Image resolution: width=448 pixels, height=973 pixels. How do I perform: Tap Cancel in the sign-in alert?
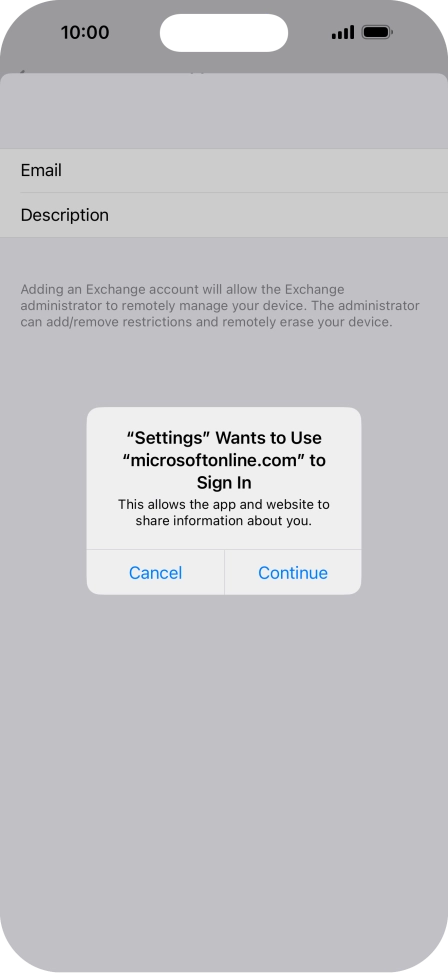click(x=155, y=572)
